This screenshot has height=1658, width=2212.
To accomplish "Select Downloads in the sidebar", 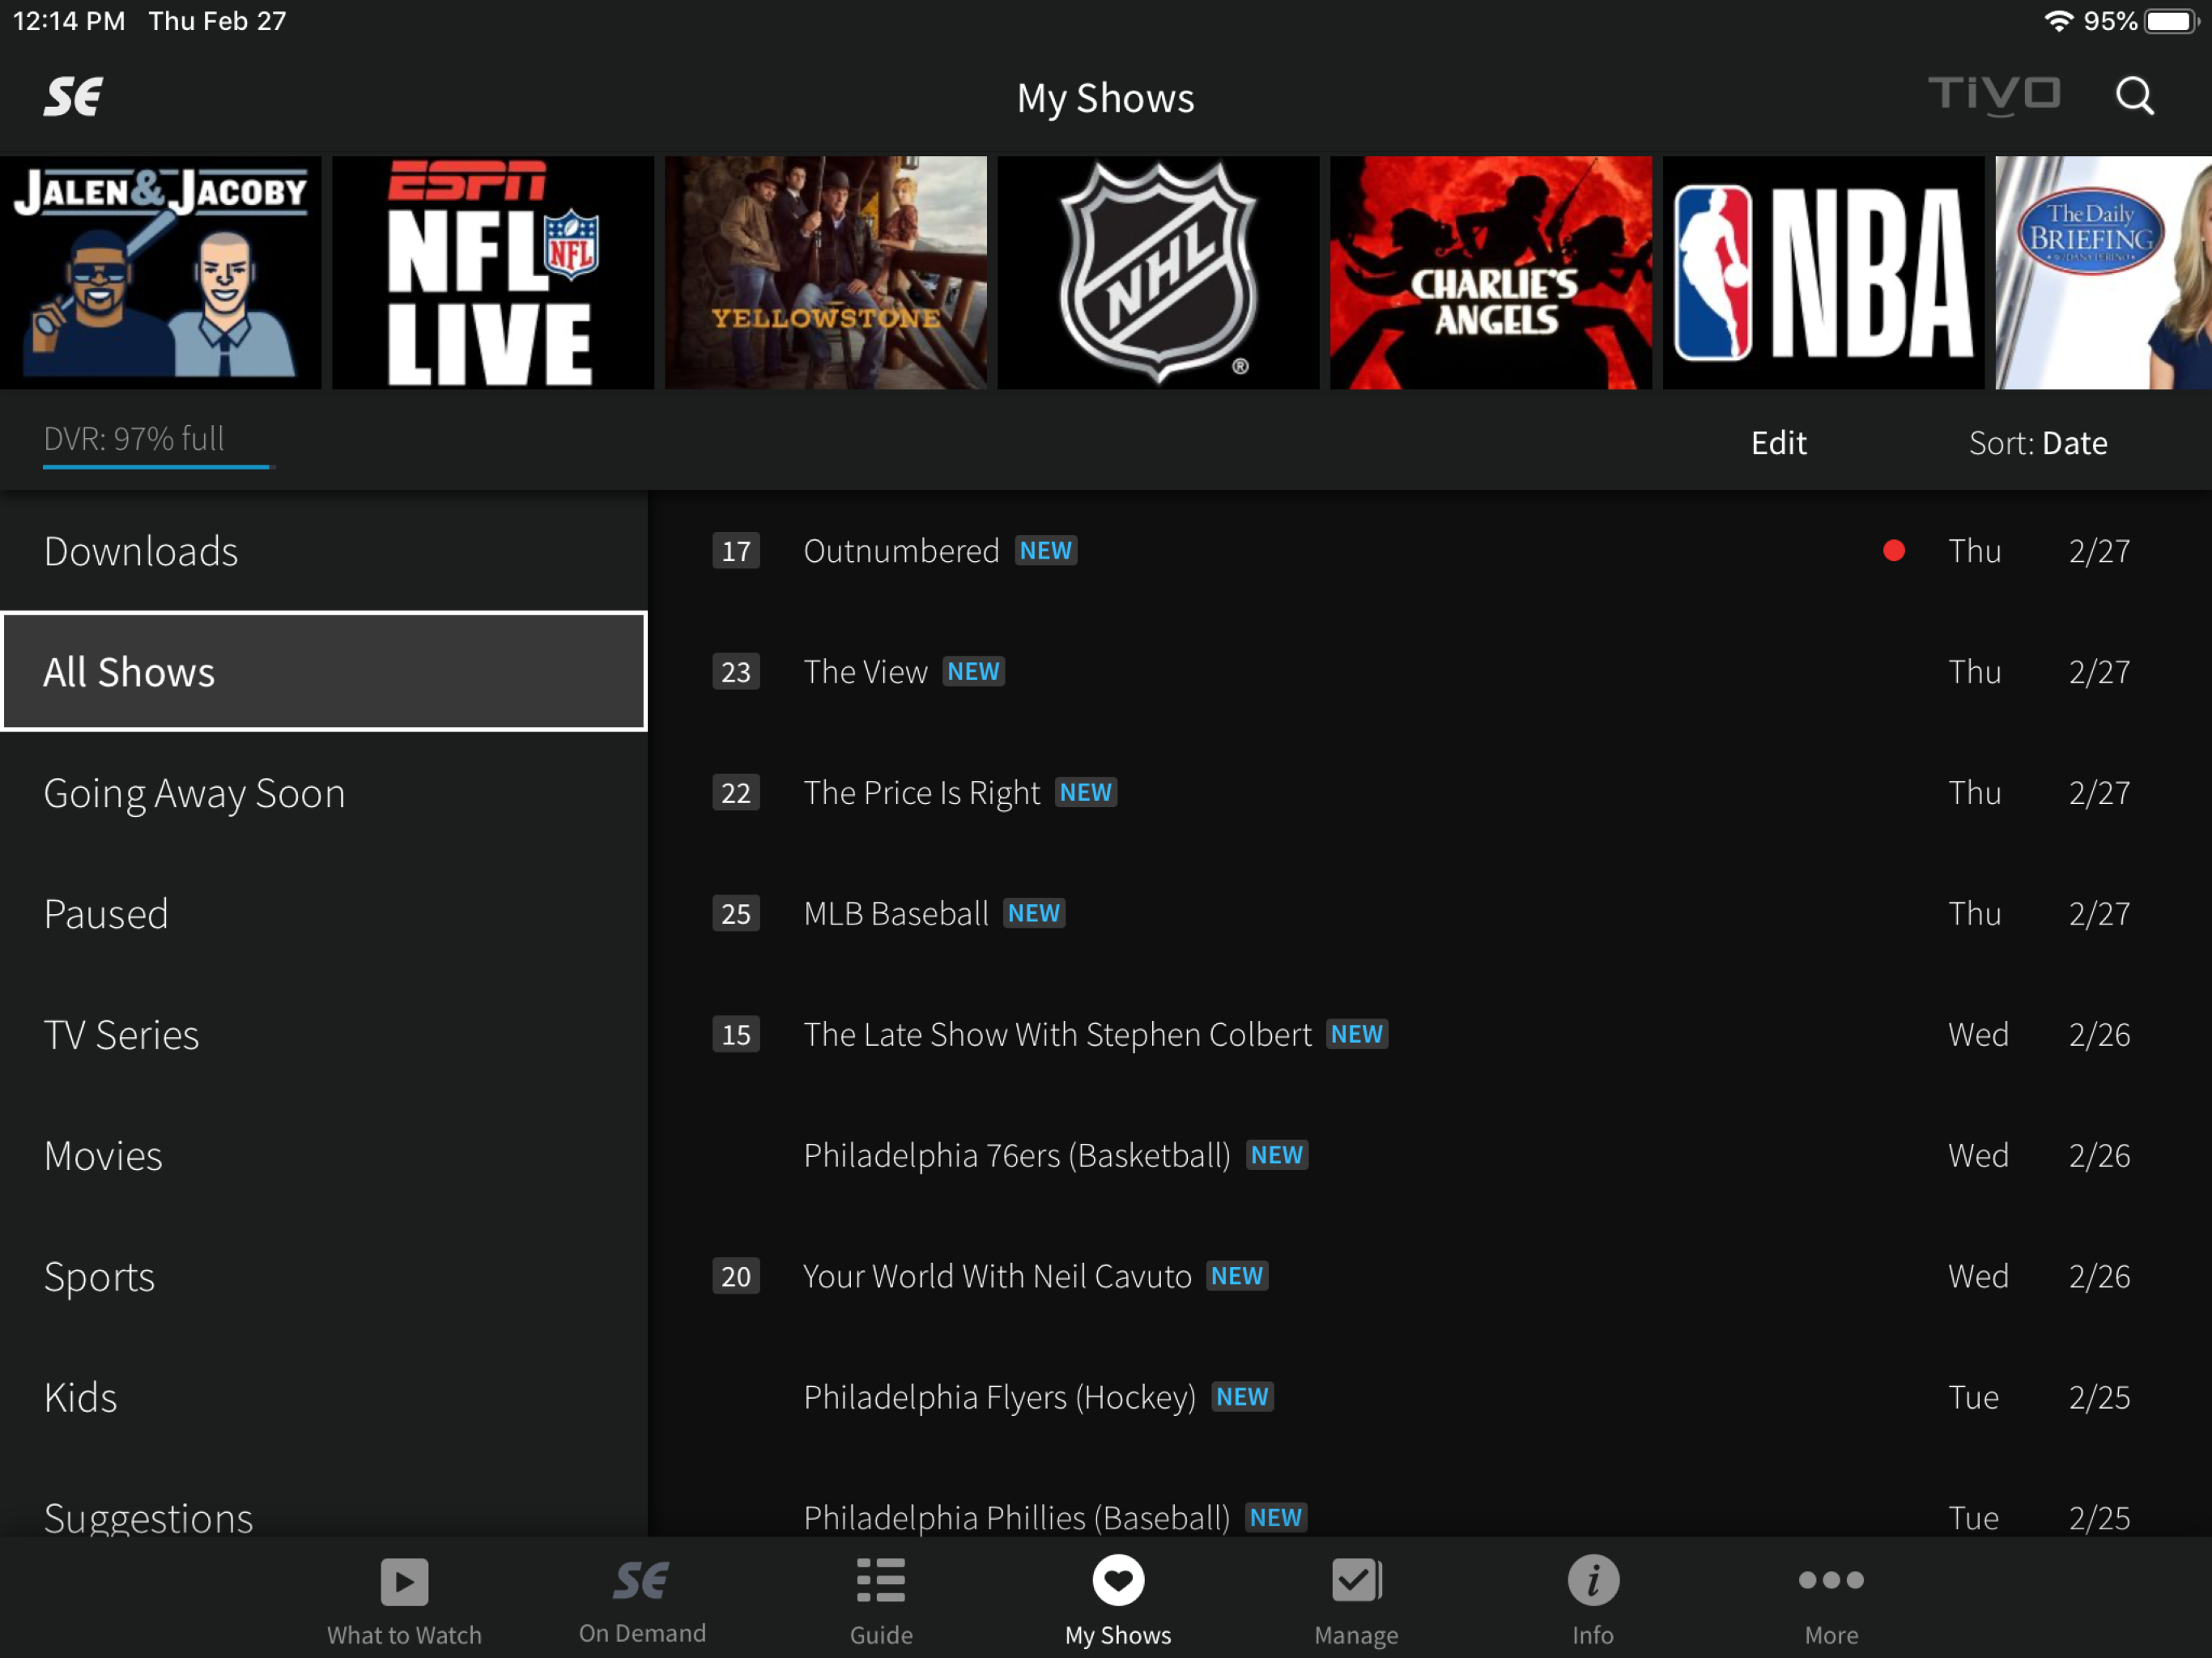I will pos(323,551).
